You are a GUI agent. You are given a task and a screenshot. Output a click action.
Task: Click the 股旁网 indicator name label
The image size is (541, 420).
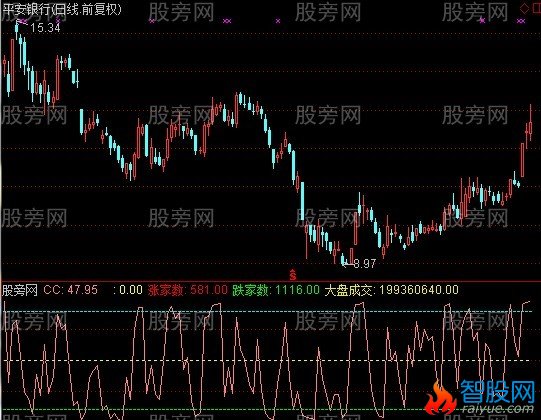point(20,290)
